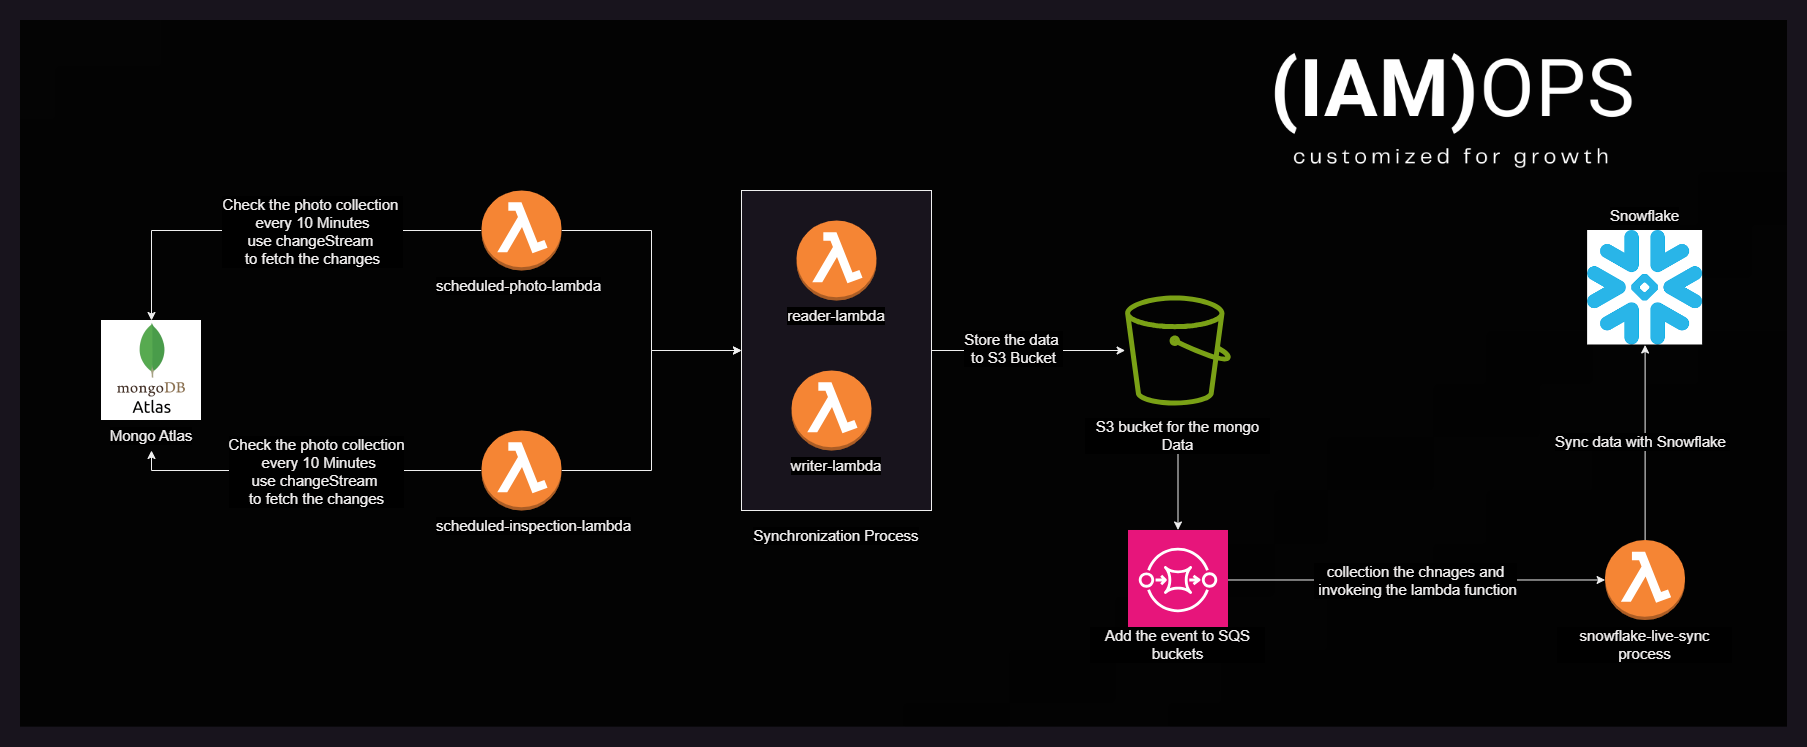Image resolution: width=1807 pixels, height=747 pixels.
Task: Click the 'Store the data to S3 Bucket' label
Action: pos(1012,349)
